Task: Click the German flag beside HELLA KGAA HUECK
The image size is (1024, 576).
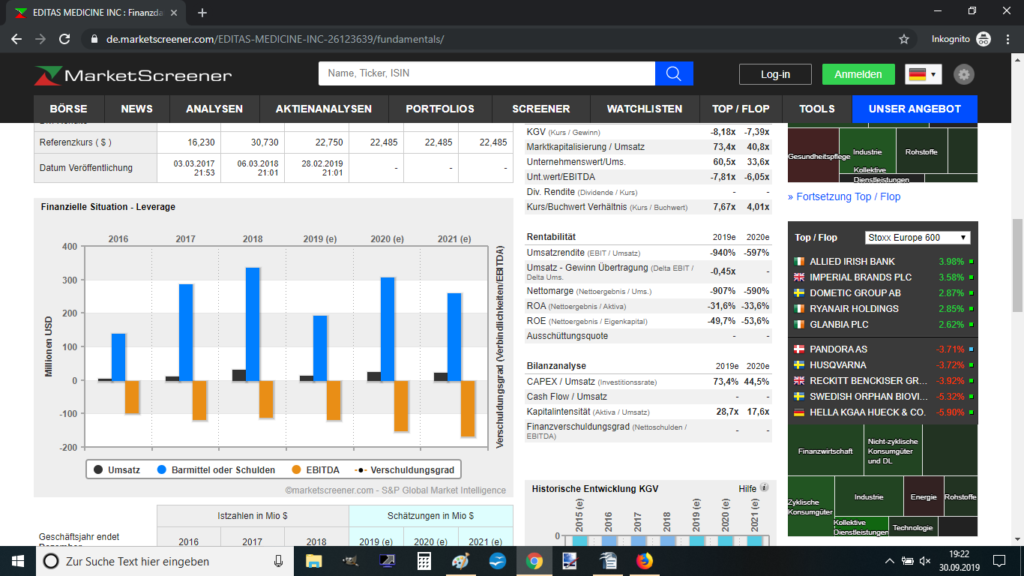Action: click(x=799, y=412)
